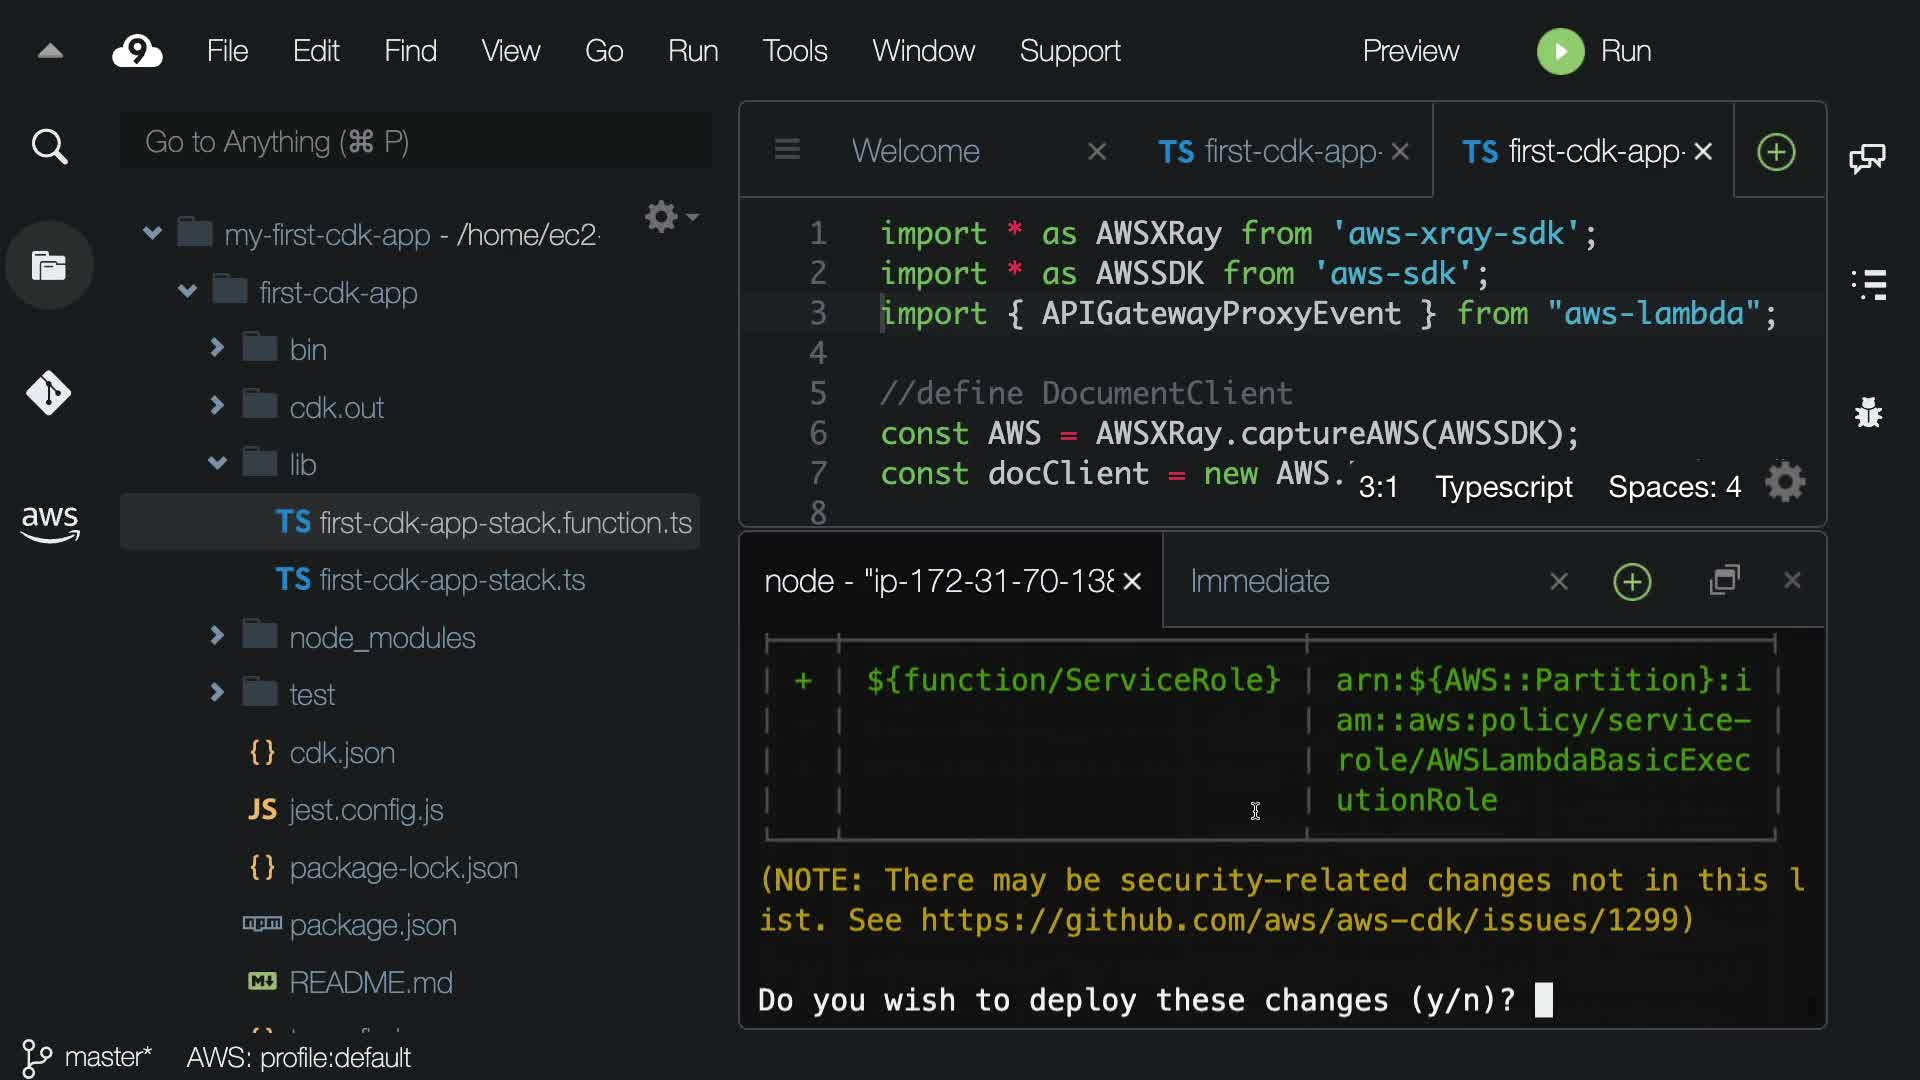Open the editor preferences gear in the status bar
Viewport: 1920px width, 1080px height.
click(x=1785, y=484)
